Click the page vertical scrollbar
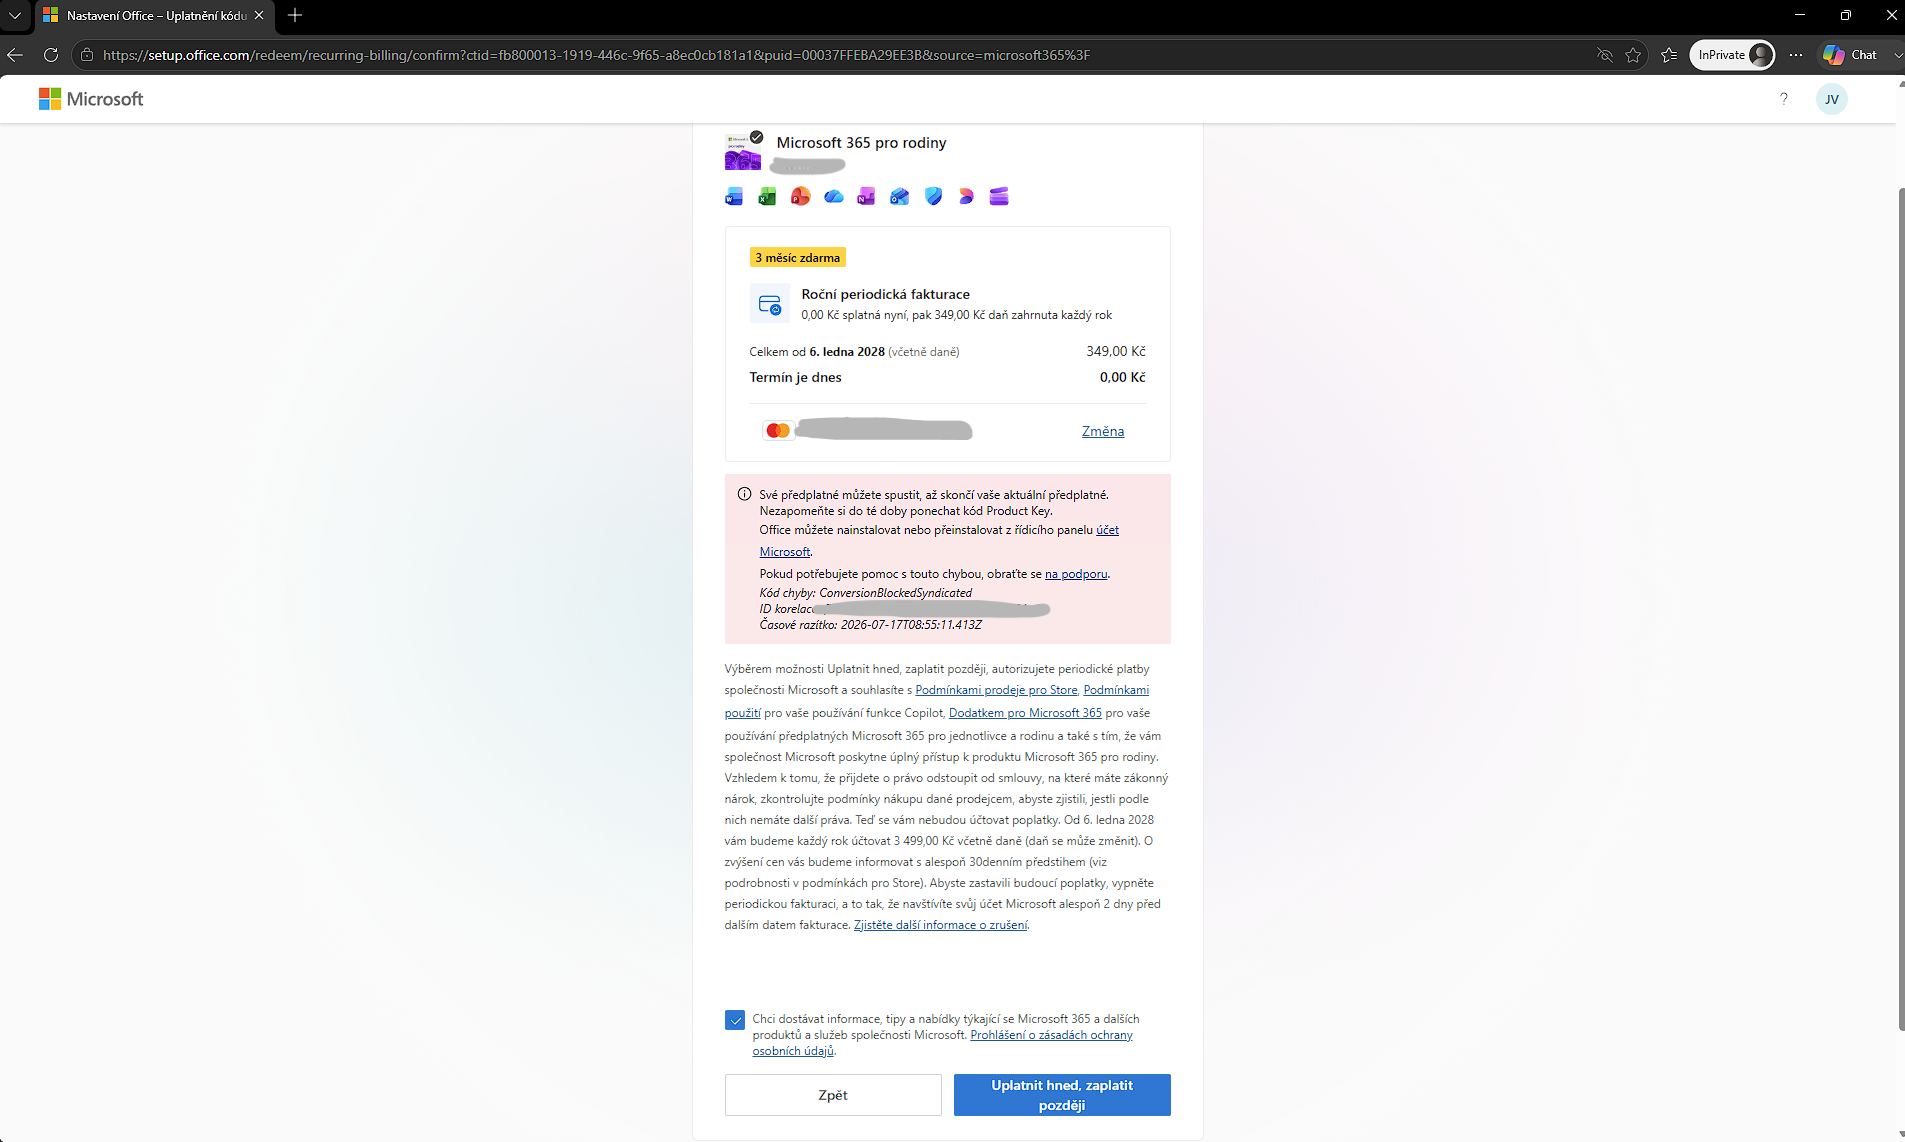 pyautogui.click(x=1900, y=608)
